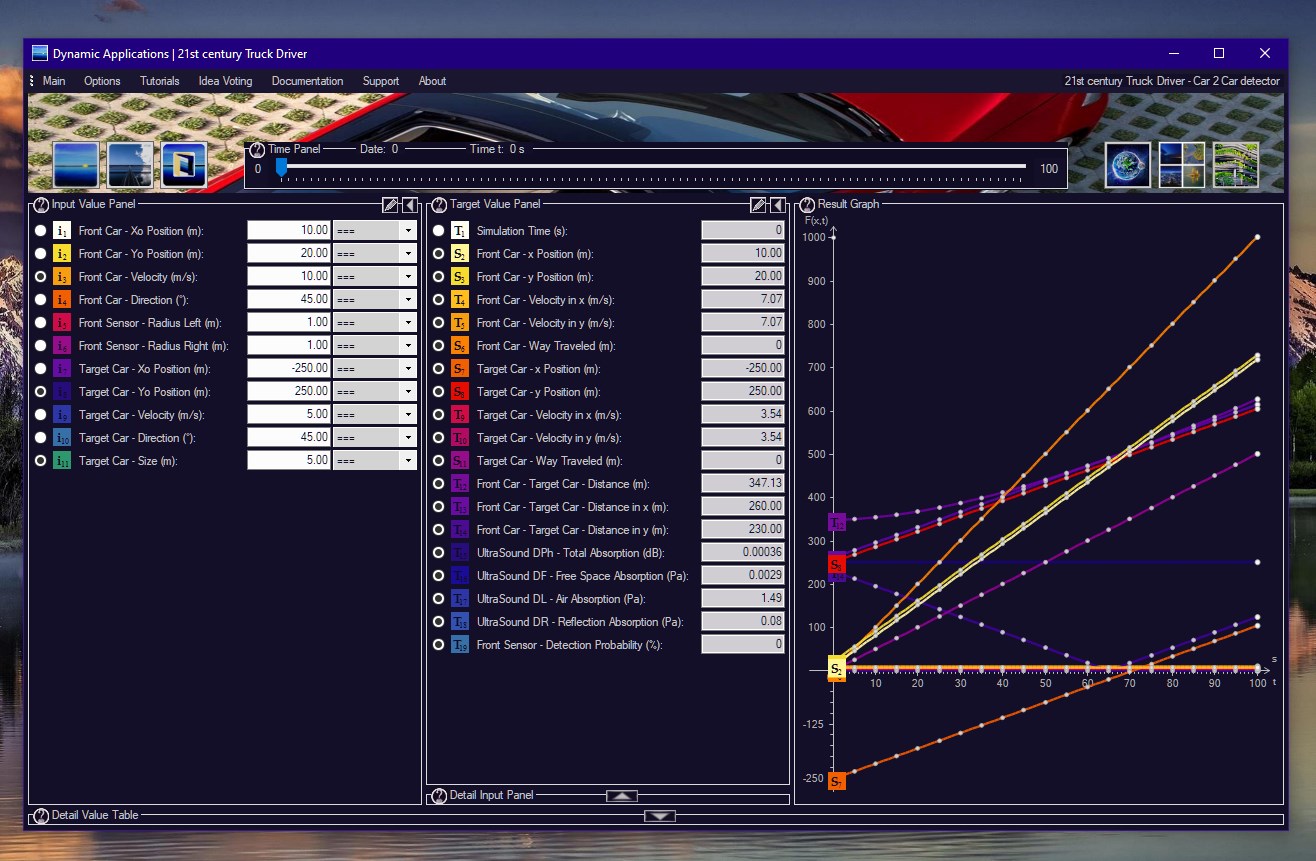Click the pencil edit icon in Target Value Panel
The height and width of the screenshot is (861, 1316).
click(759, 205)
